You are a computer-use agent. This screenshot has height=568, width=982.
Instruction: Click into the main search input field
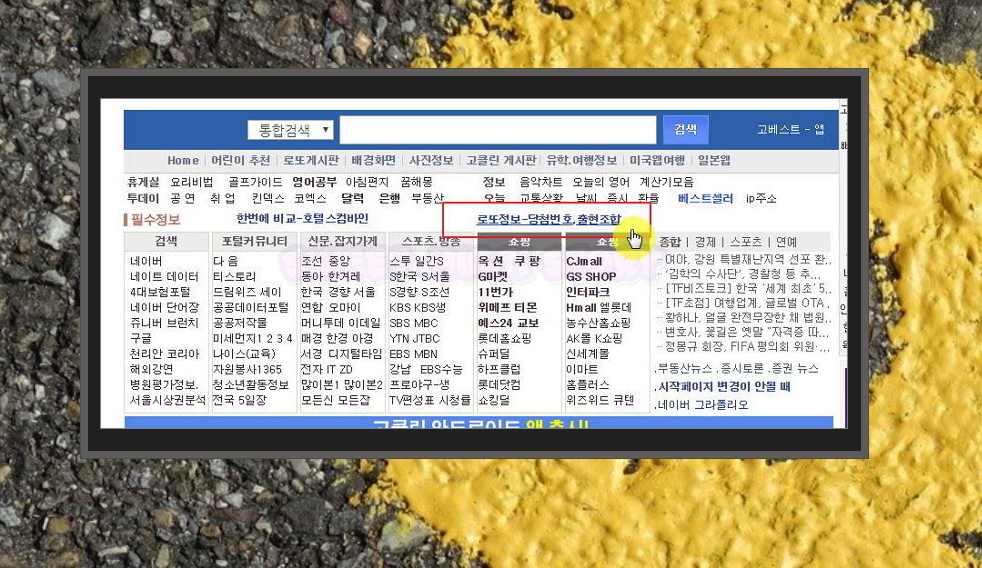[x=498, y=130]
